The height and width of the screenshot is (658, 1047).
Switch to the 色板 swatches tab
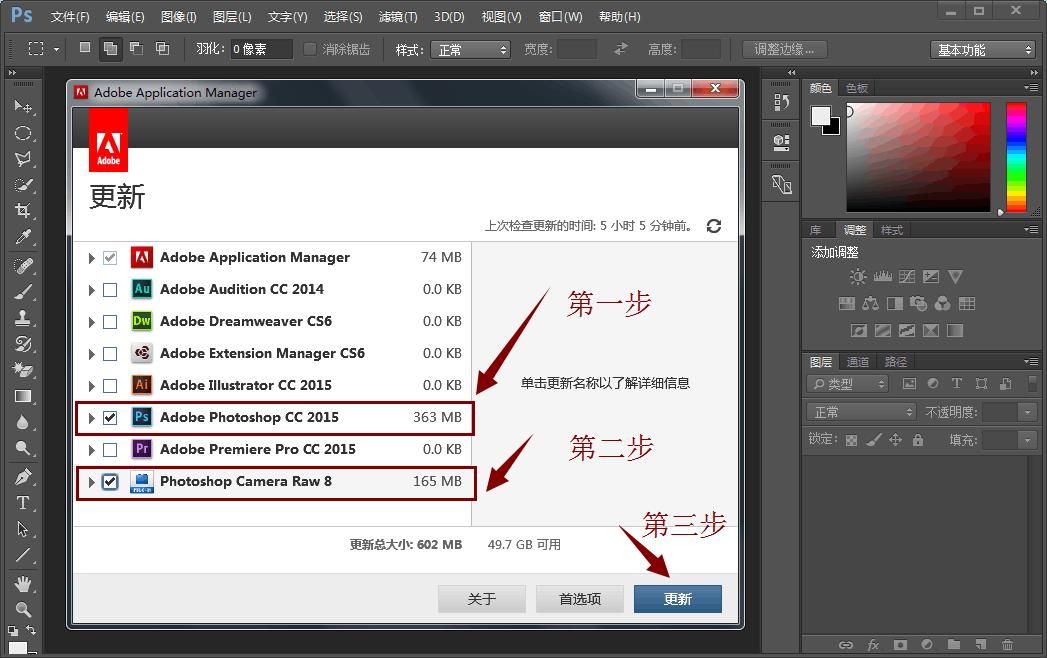point(857,88)
